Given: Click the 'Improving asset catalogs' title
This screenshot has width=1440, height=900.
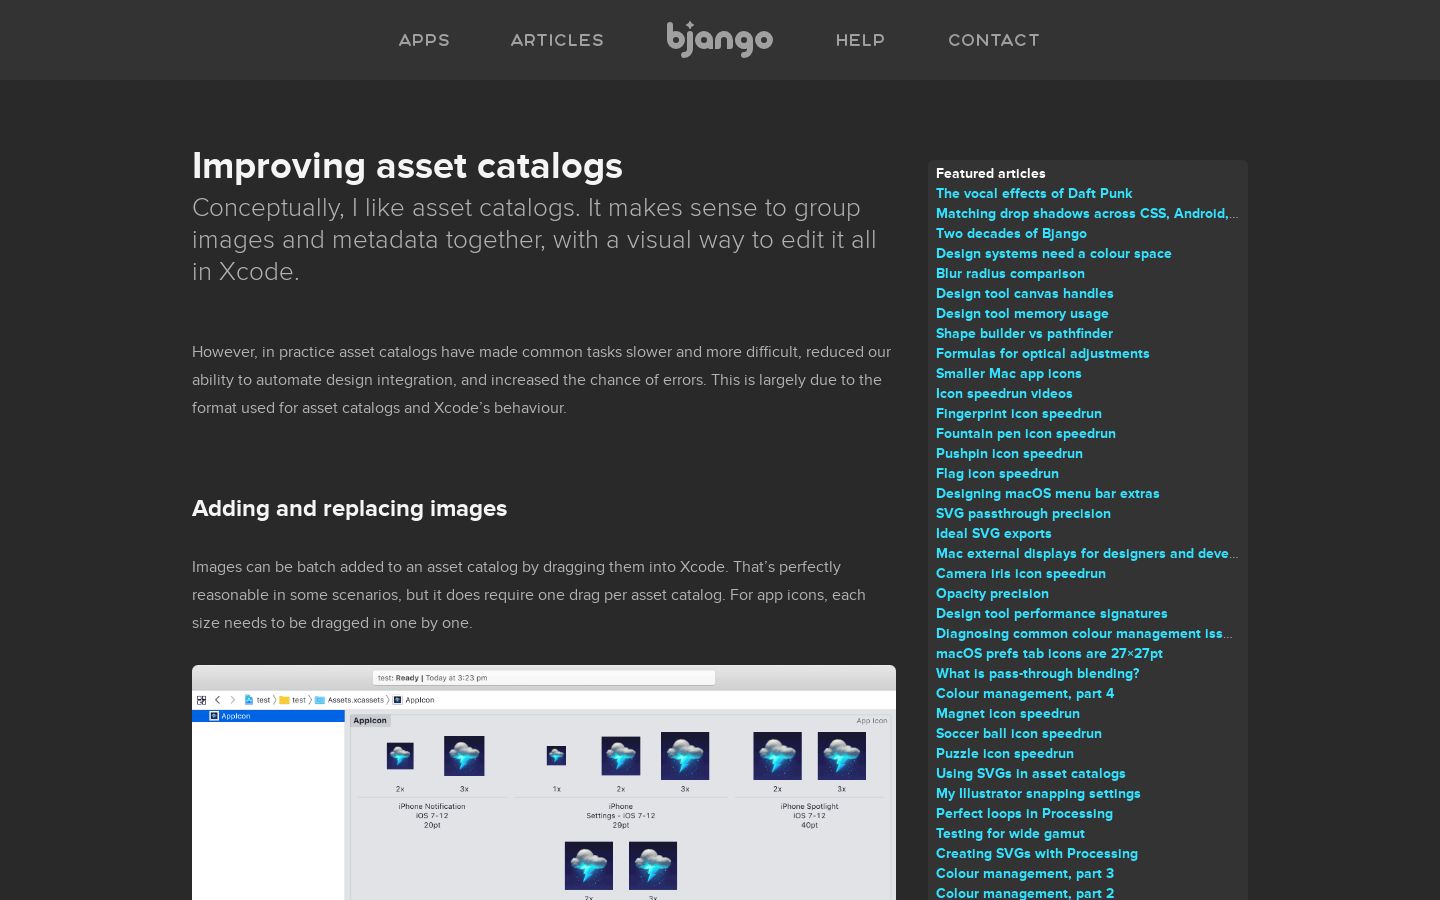Looking at the screenshot, I should coord(407,166).
